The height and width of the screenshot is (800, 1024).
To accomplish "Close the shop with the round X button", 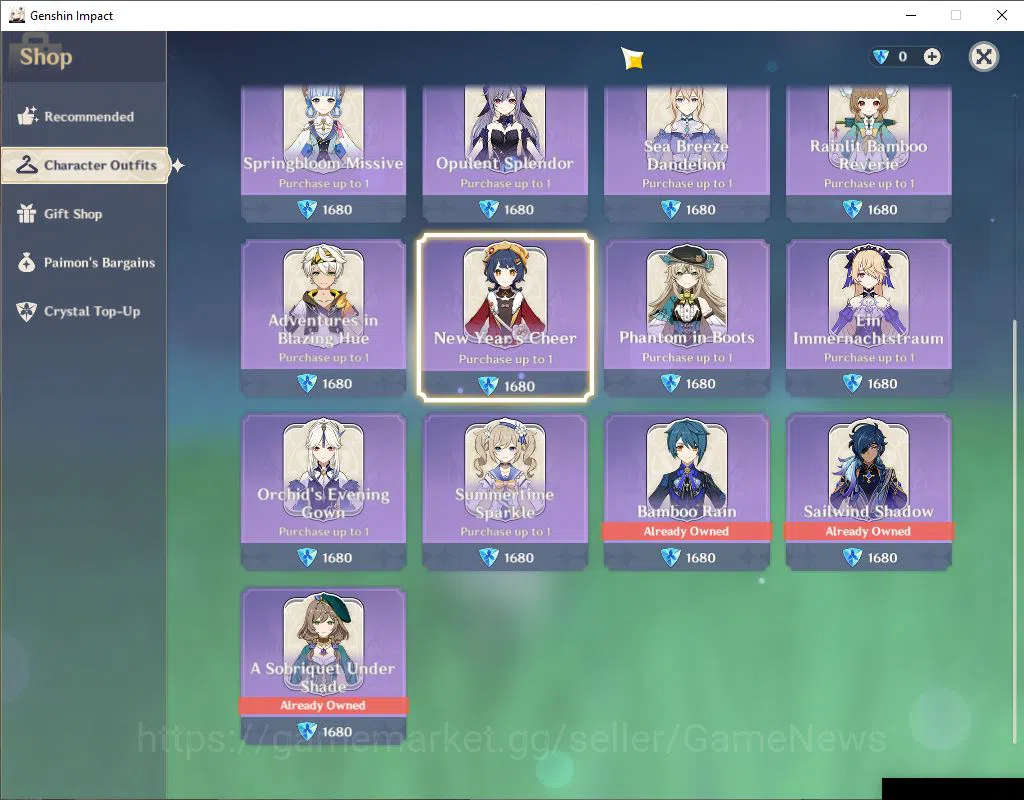I will pyautogui.click(x=984, y=57).
